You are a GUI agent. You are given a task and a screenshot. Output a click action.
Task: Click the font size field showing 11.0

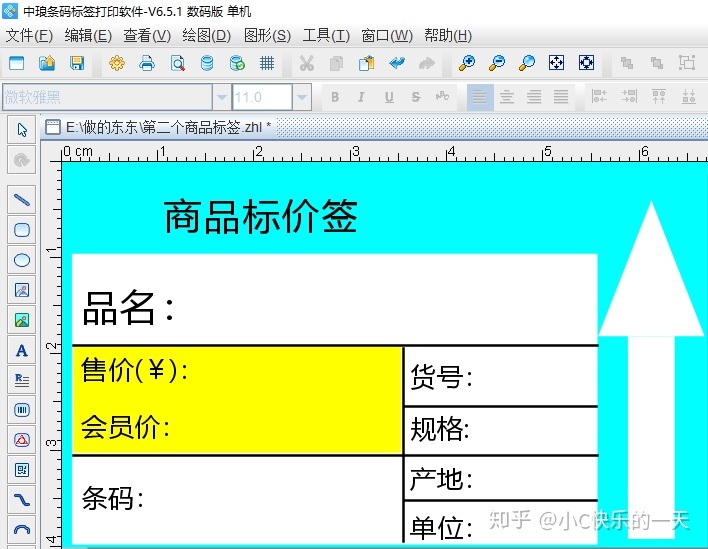pyautogui.click(x=262, y=97)
